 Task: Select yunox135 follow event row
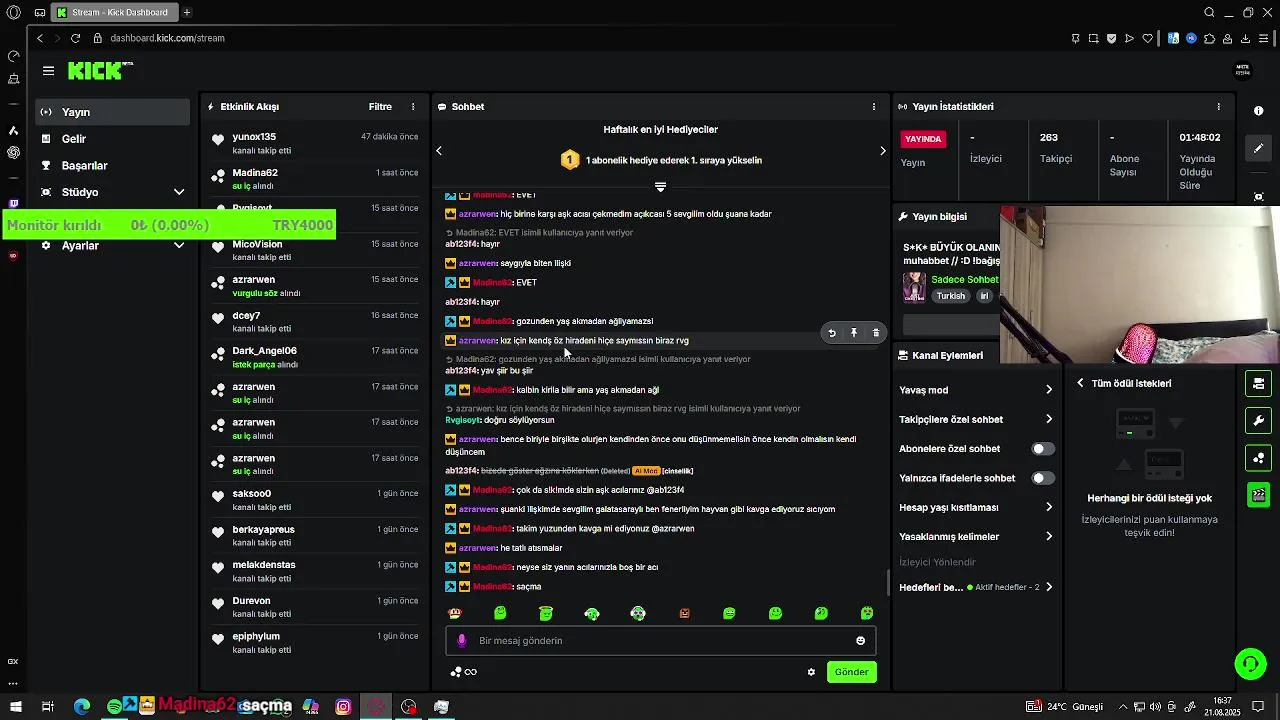pyautogui.click(x=314, y=143)
